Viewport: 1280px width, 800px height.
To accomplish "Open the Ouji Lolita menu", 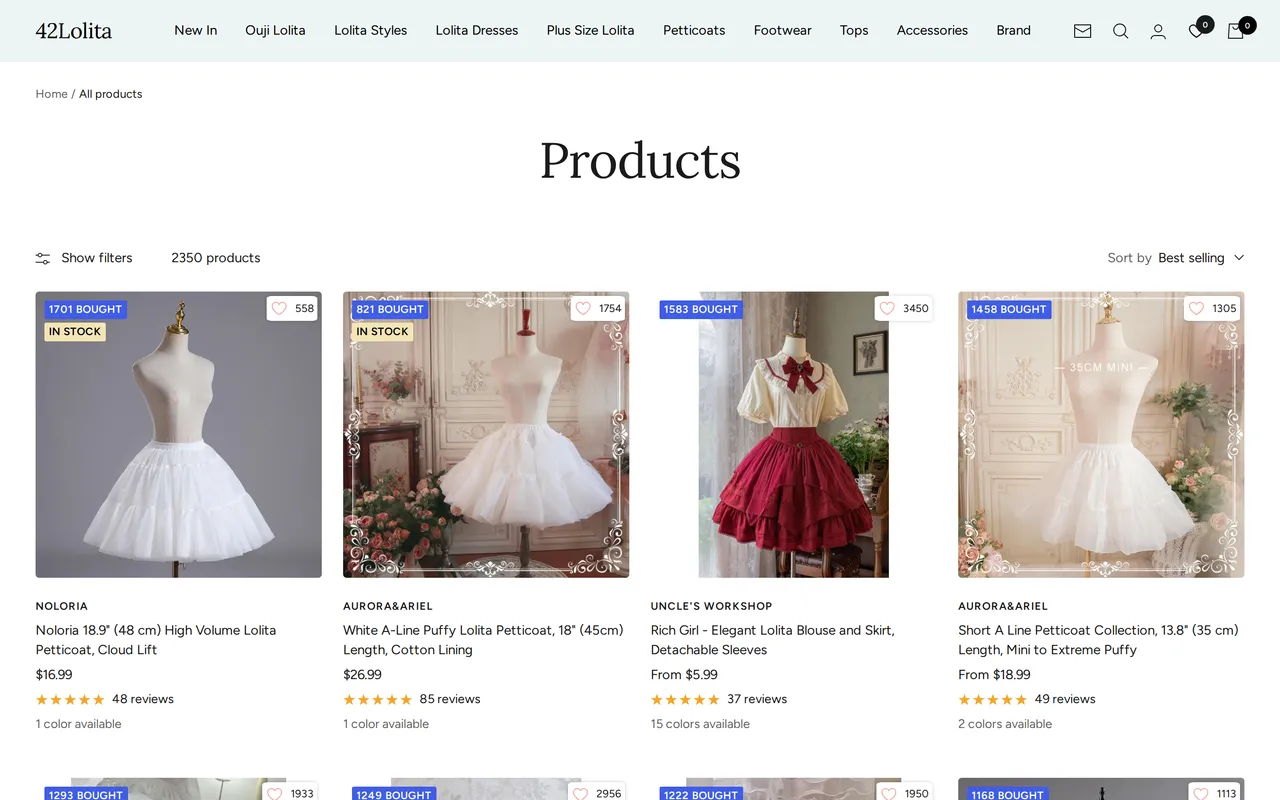I will tap(275, 31).
